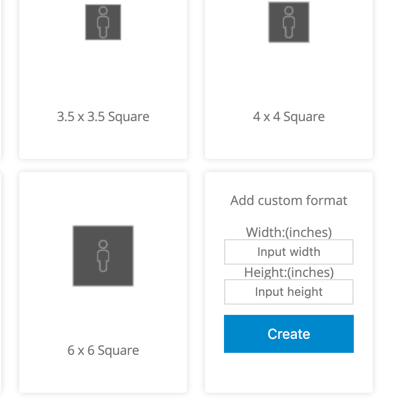
Task: Focus the Input width field
Action: tap(289, 252)
